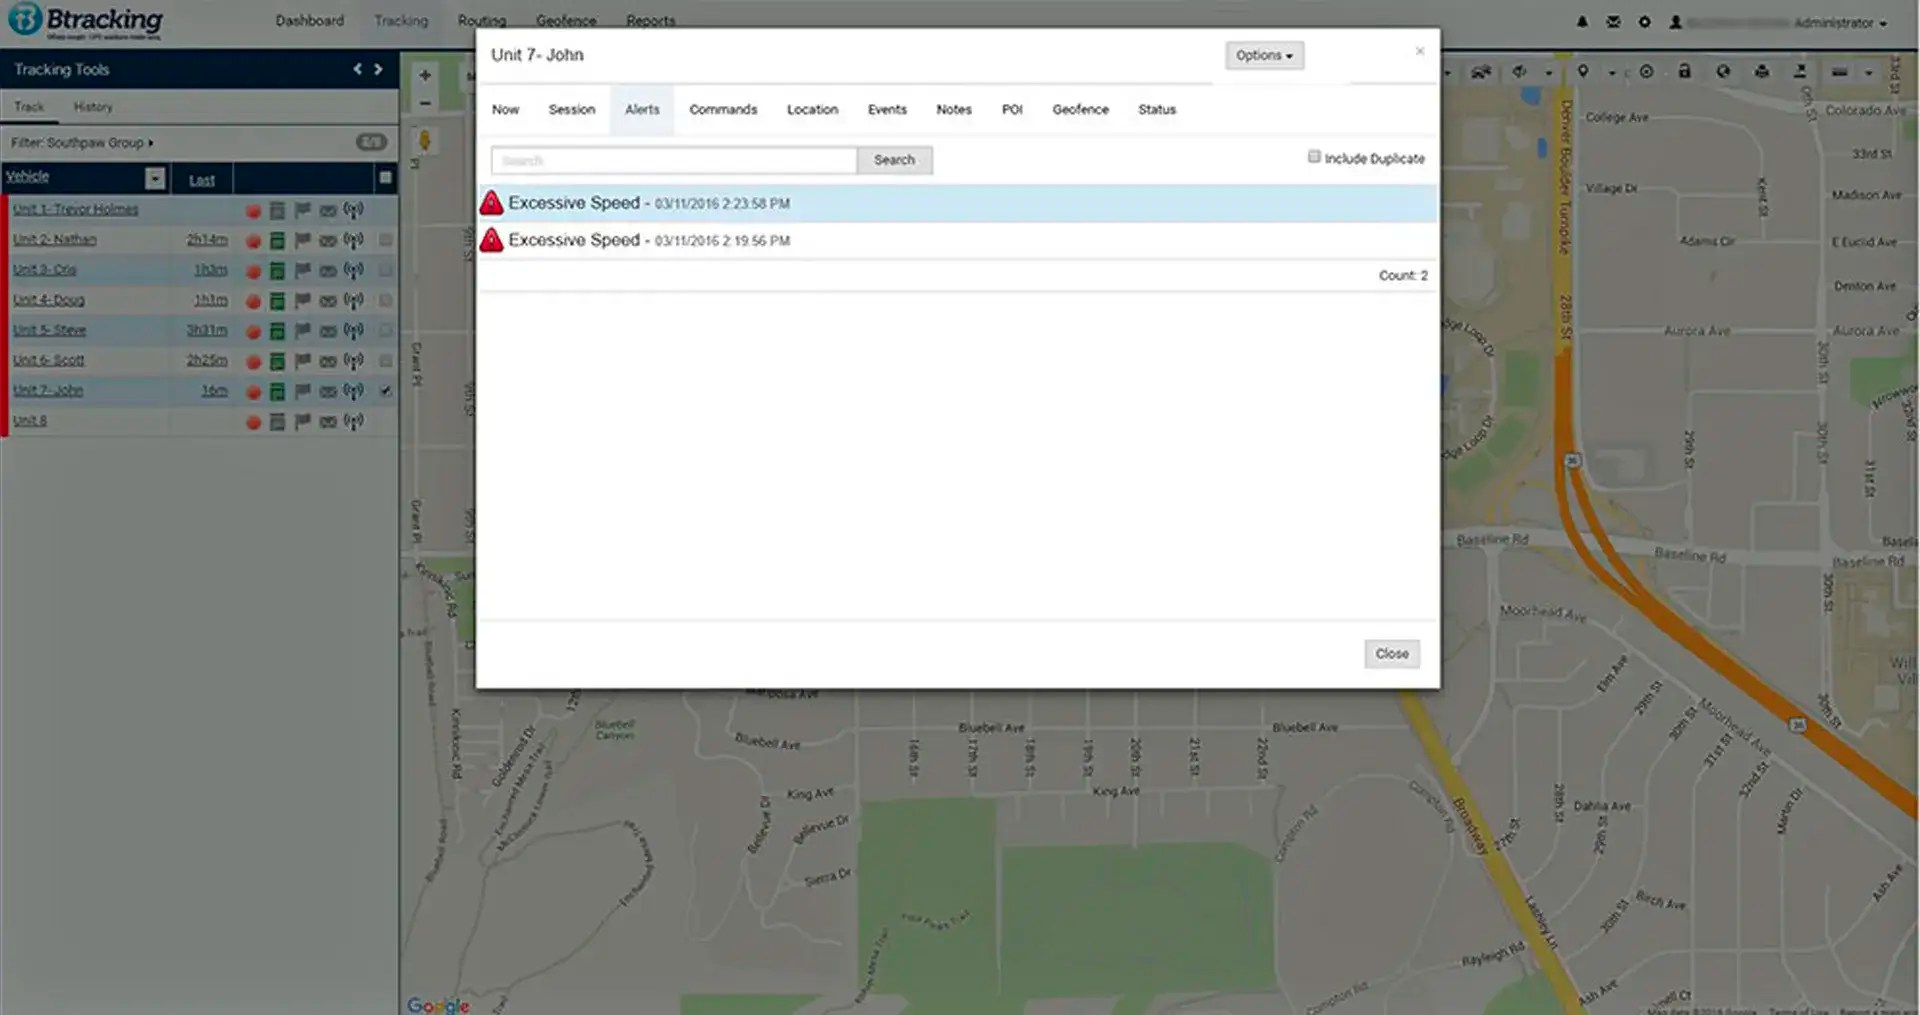The height and width of the screenshot is (1015, 1920).
Task: Switch to the Now tab
Action: tap(505, 110)
